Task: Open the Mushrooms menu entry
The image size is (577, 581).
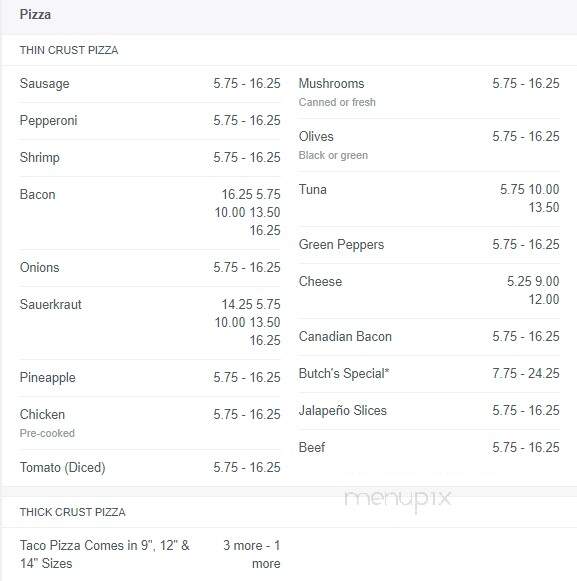Action: coord(429,92)
